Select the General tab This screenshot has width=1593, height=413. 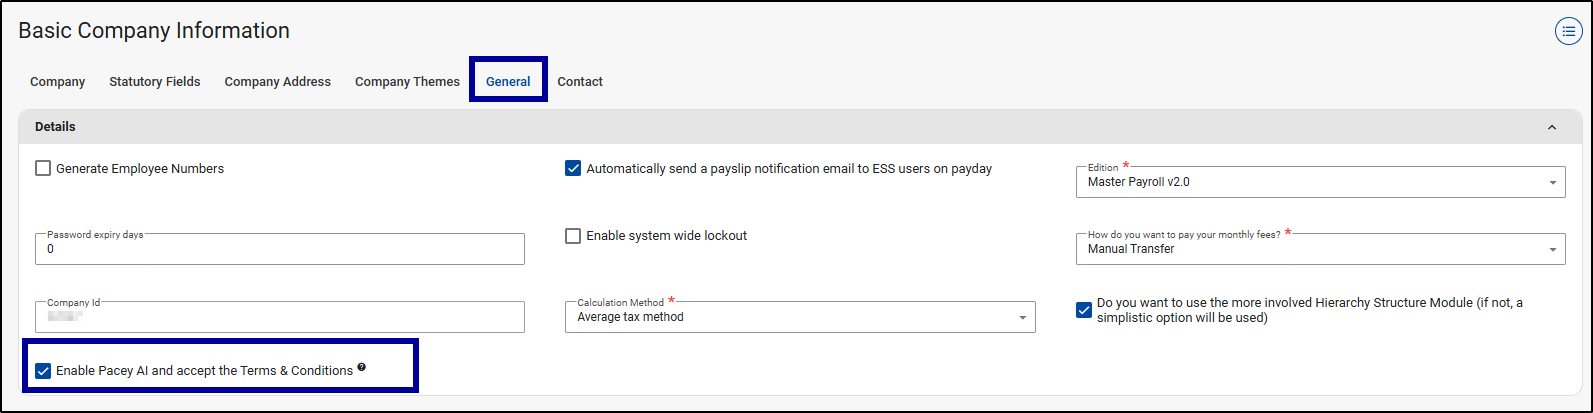(508, 82)
